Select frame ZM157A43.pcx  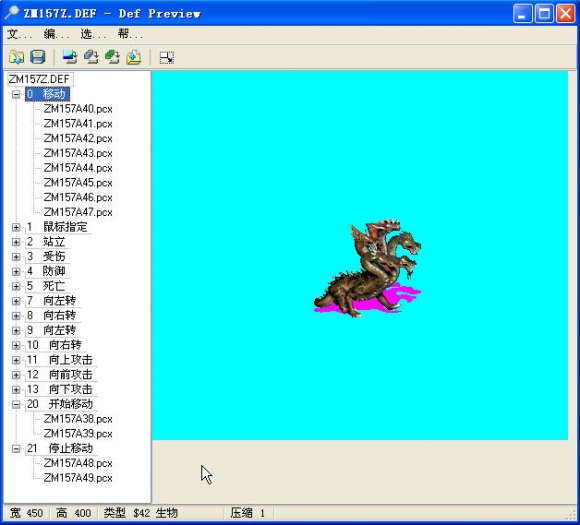[78, 153]
